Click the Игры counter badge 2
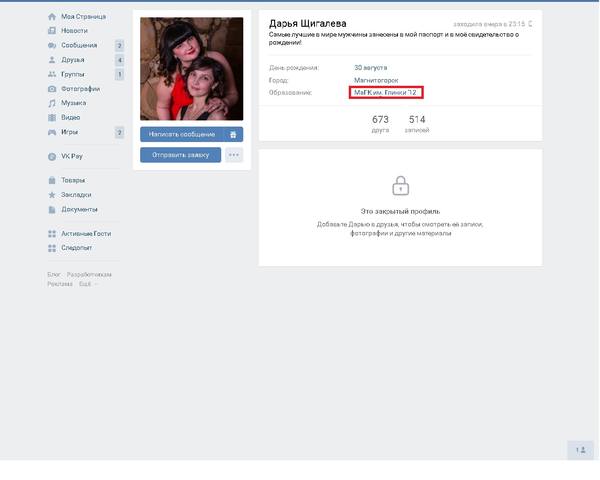 coord(119,132)
